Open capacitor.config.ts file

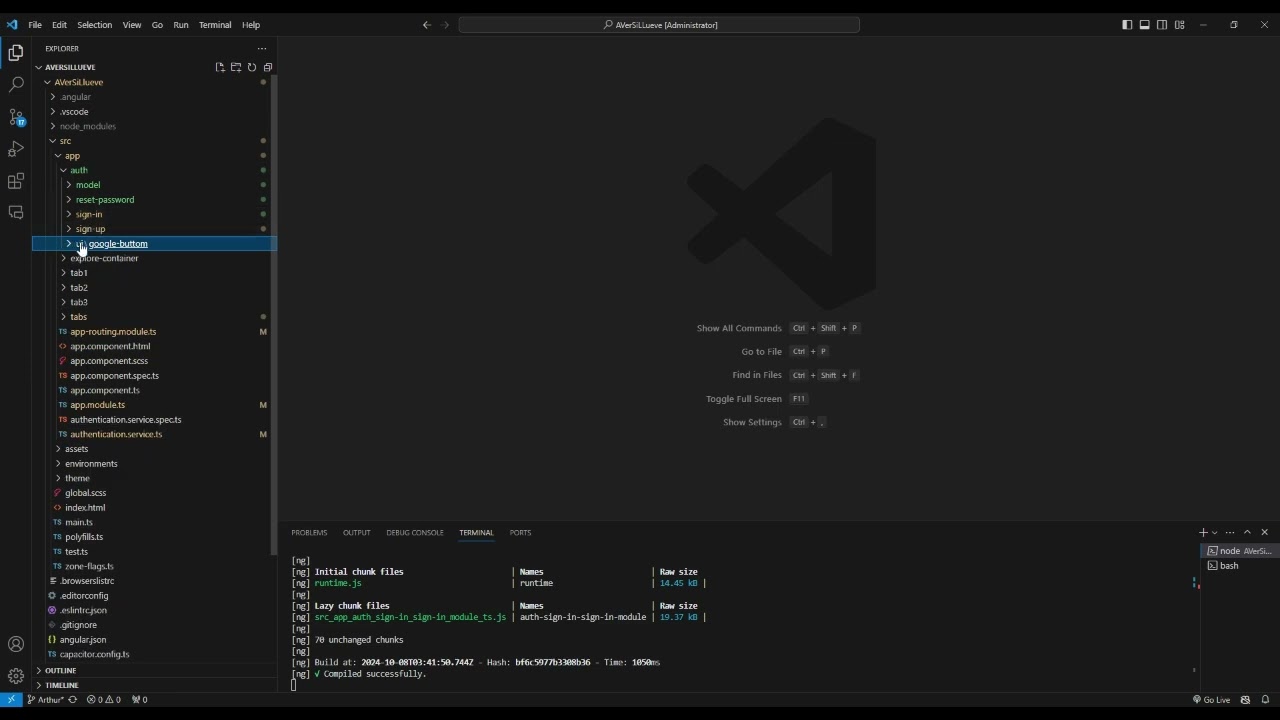[95, 654]
